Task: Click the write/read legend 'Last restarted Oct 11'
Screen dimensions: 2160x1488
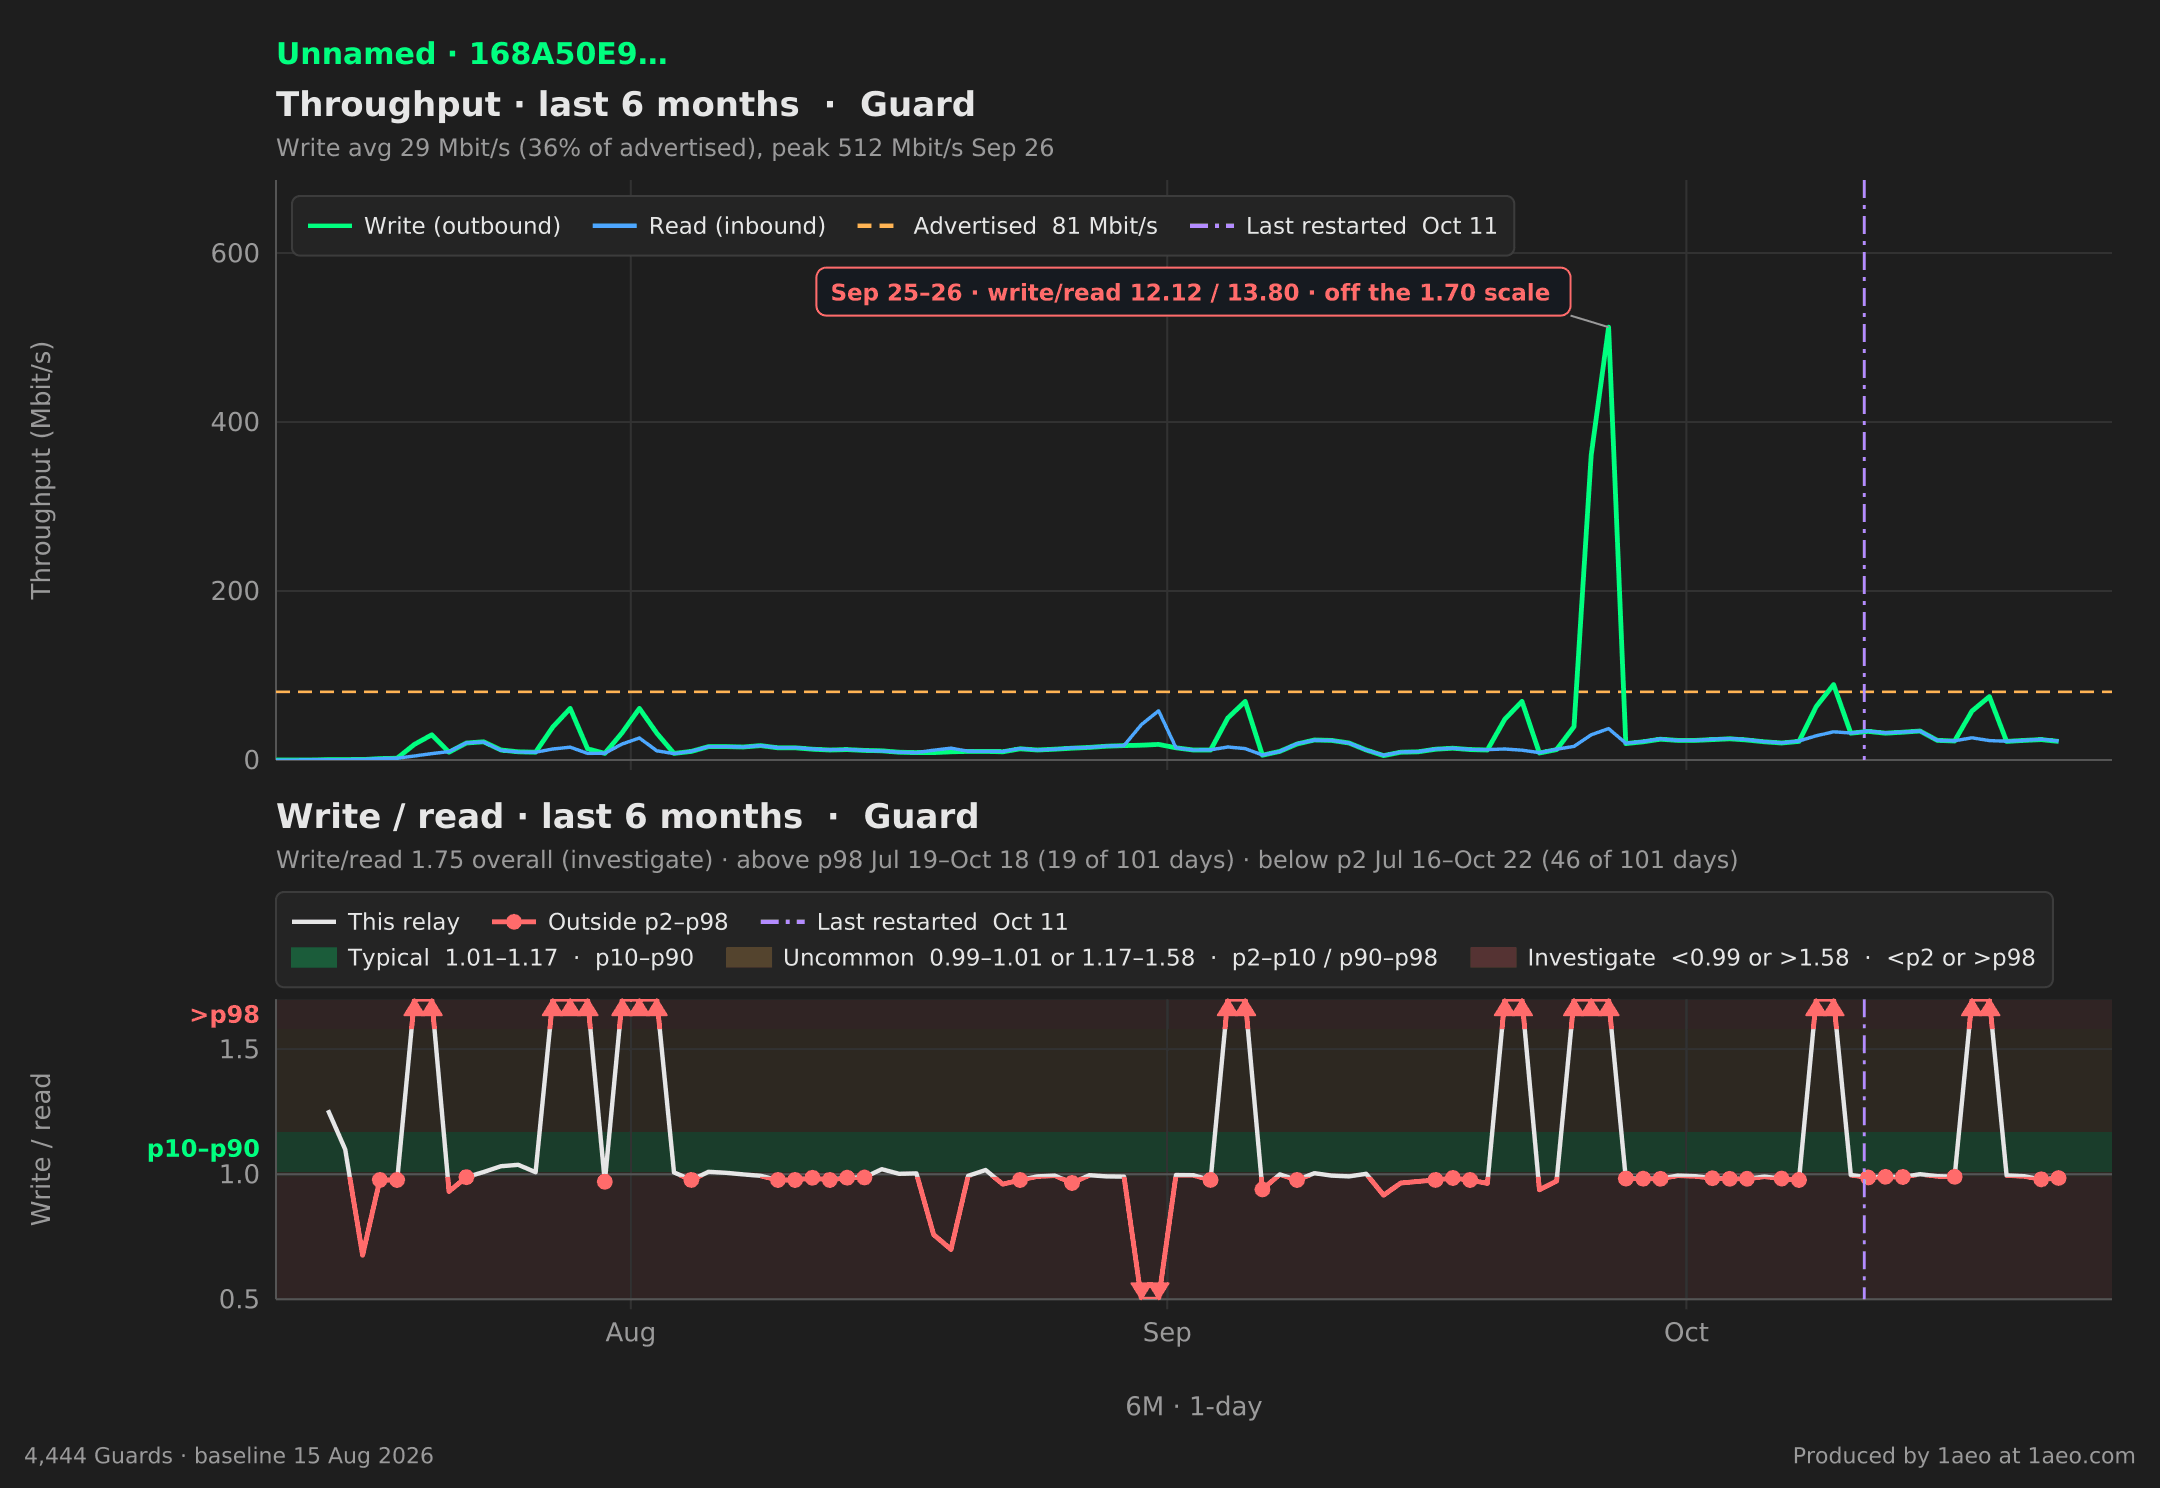Action: [x=914, y=922]
